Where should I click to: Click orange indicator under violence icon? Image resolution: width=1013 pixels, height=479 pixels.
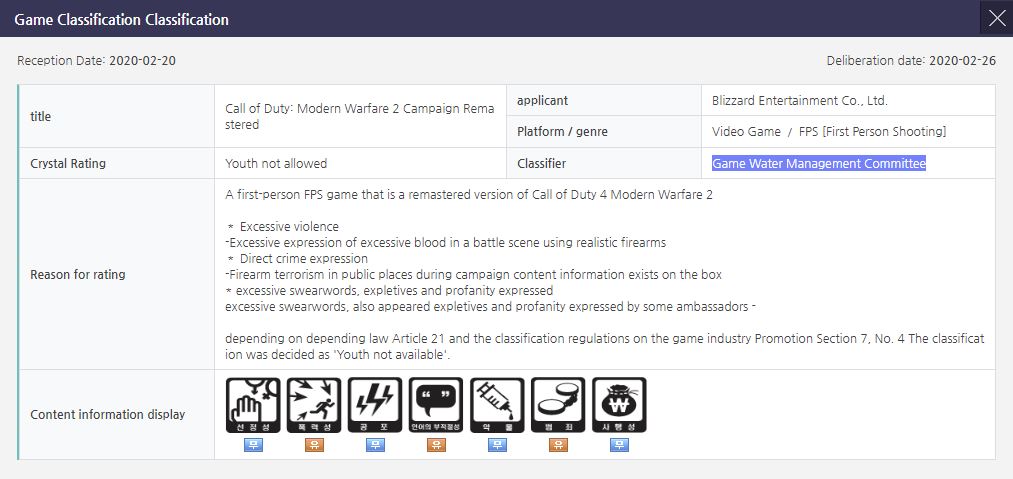click(314, 445)
